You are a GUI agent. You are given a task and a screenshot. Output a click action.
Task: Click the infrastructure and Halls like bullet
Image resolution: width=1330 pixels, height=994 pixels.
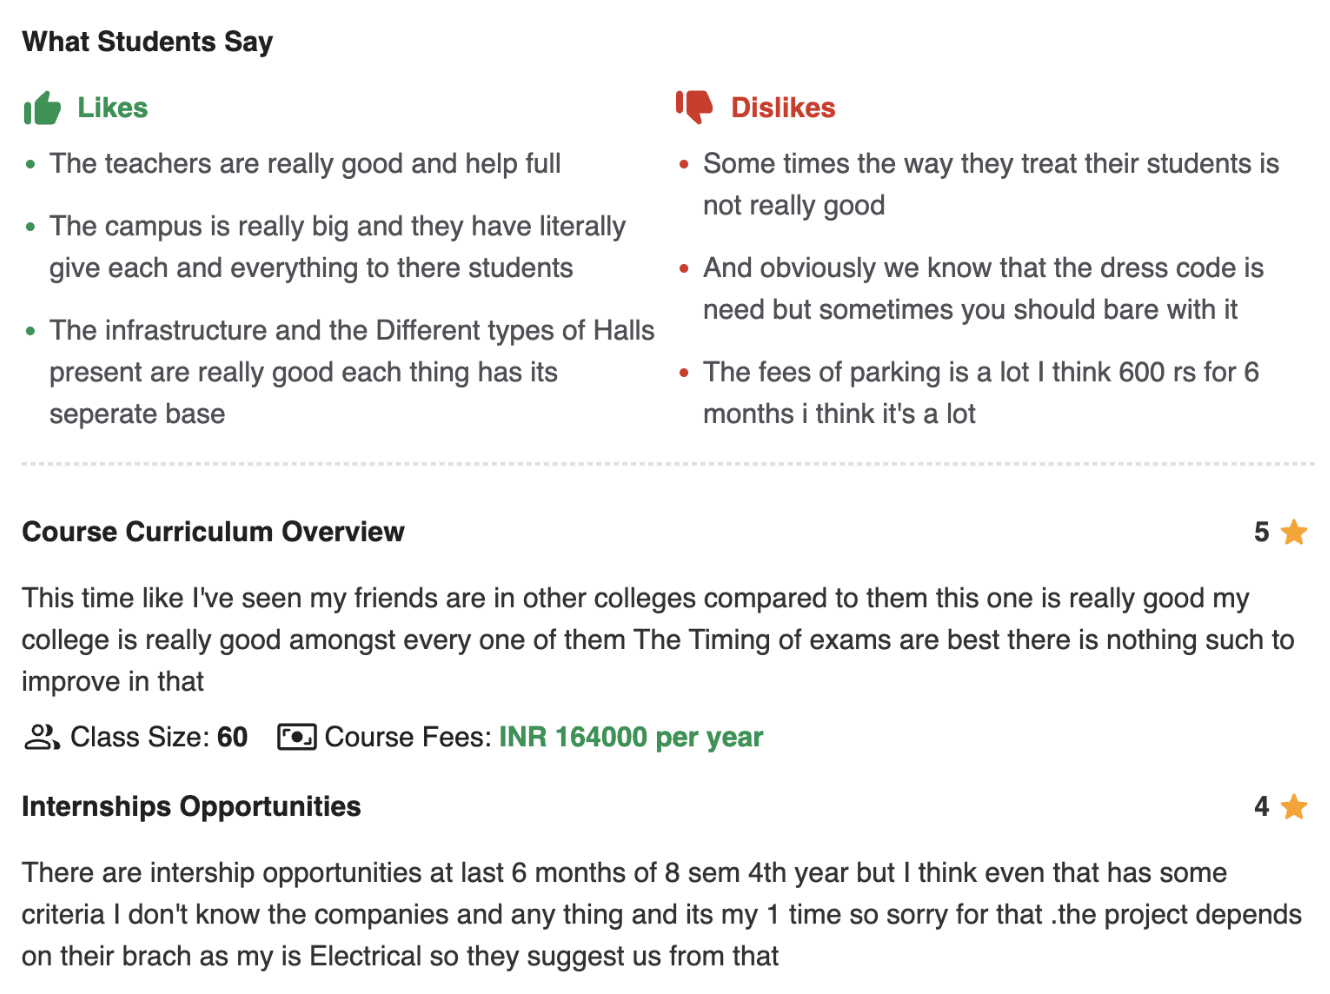[x=351, y=372]
